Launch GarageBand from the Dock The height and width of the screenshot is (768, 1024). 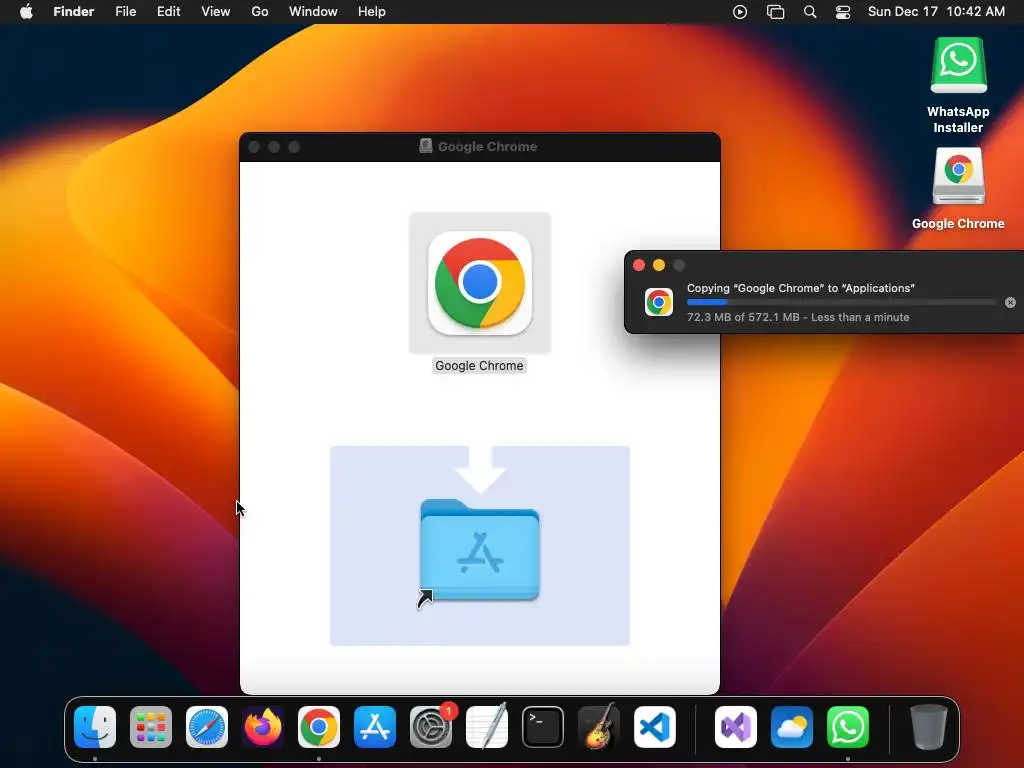pos(599,726)
